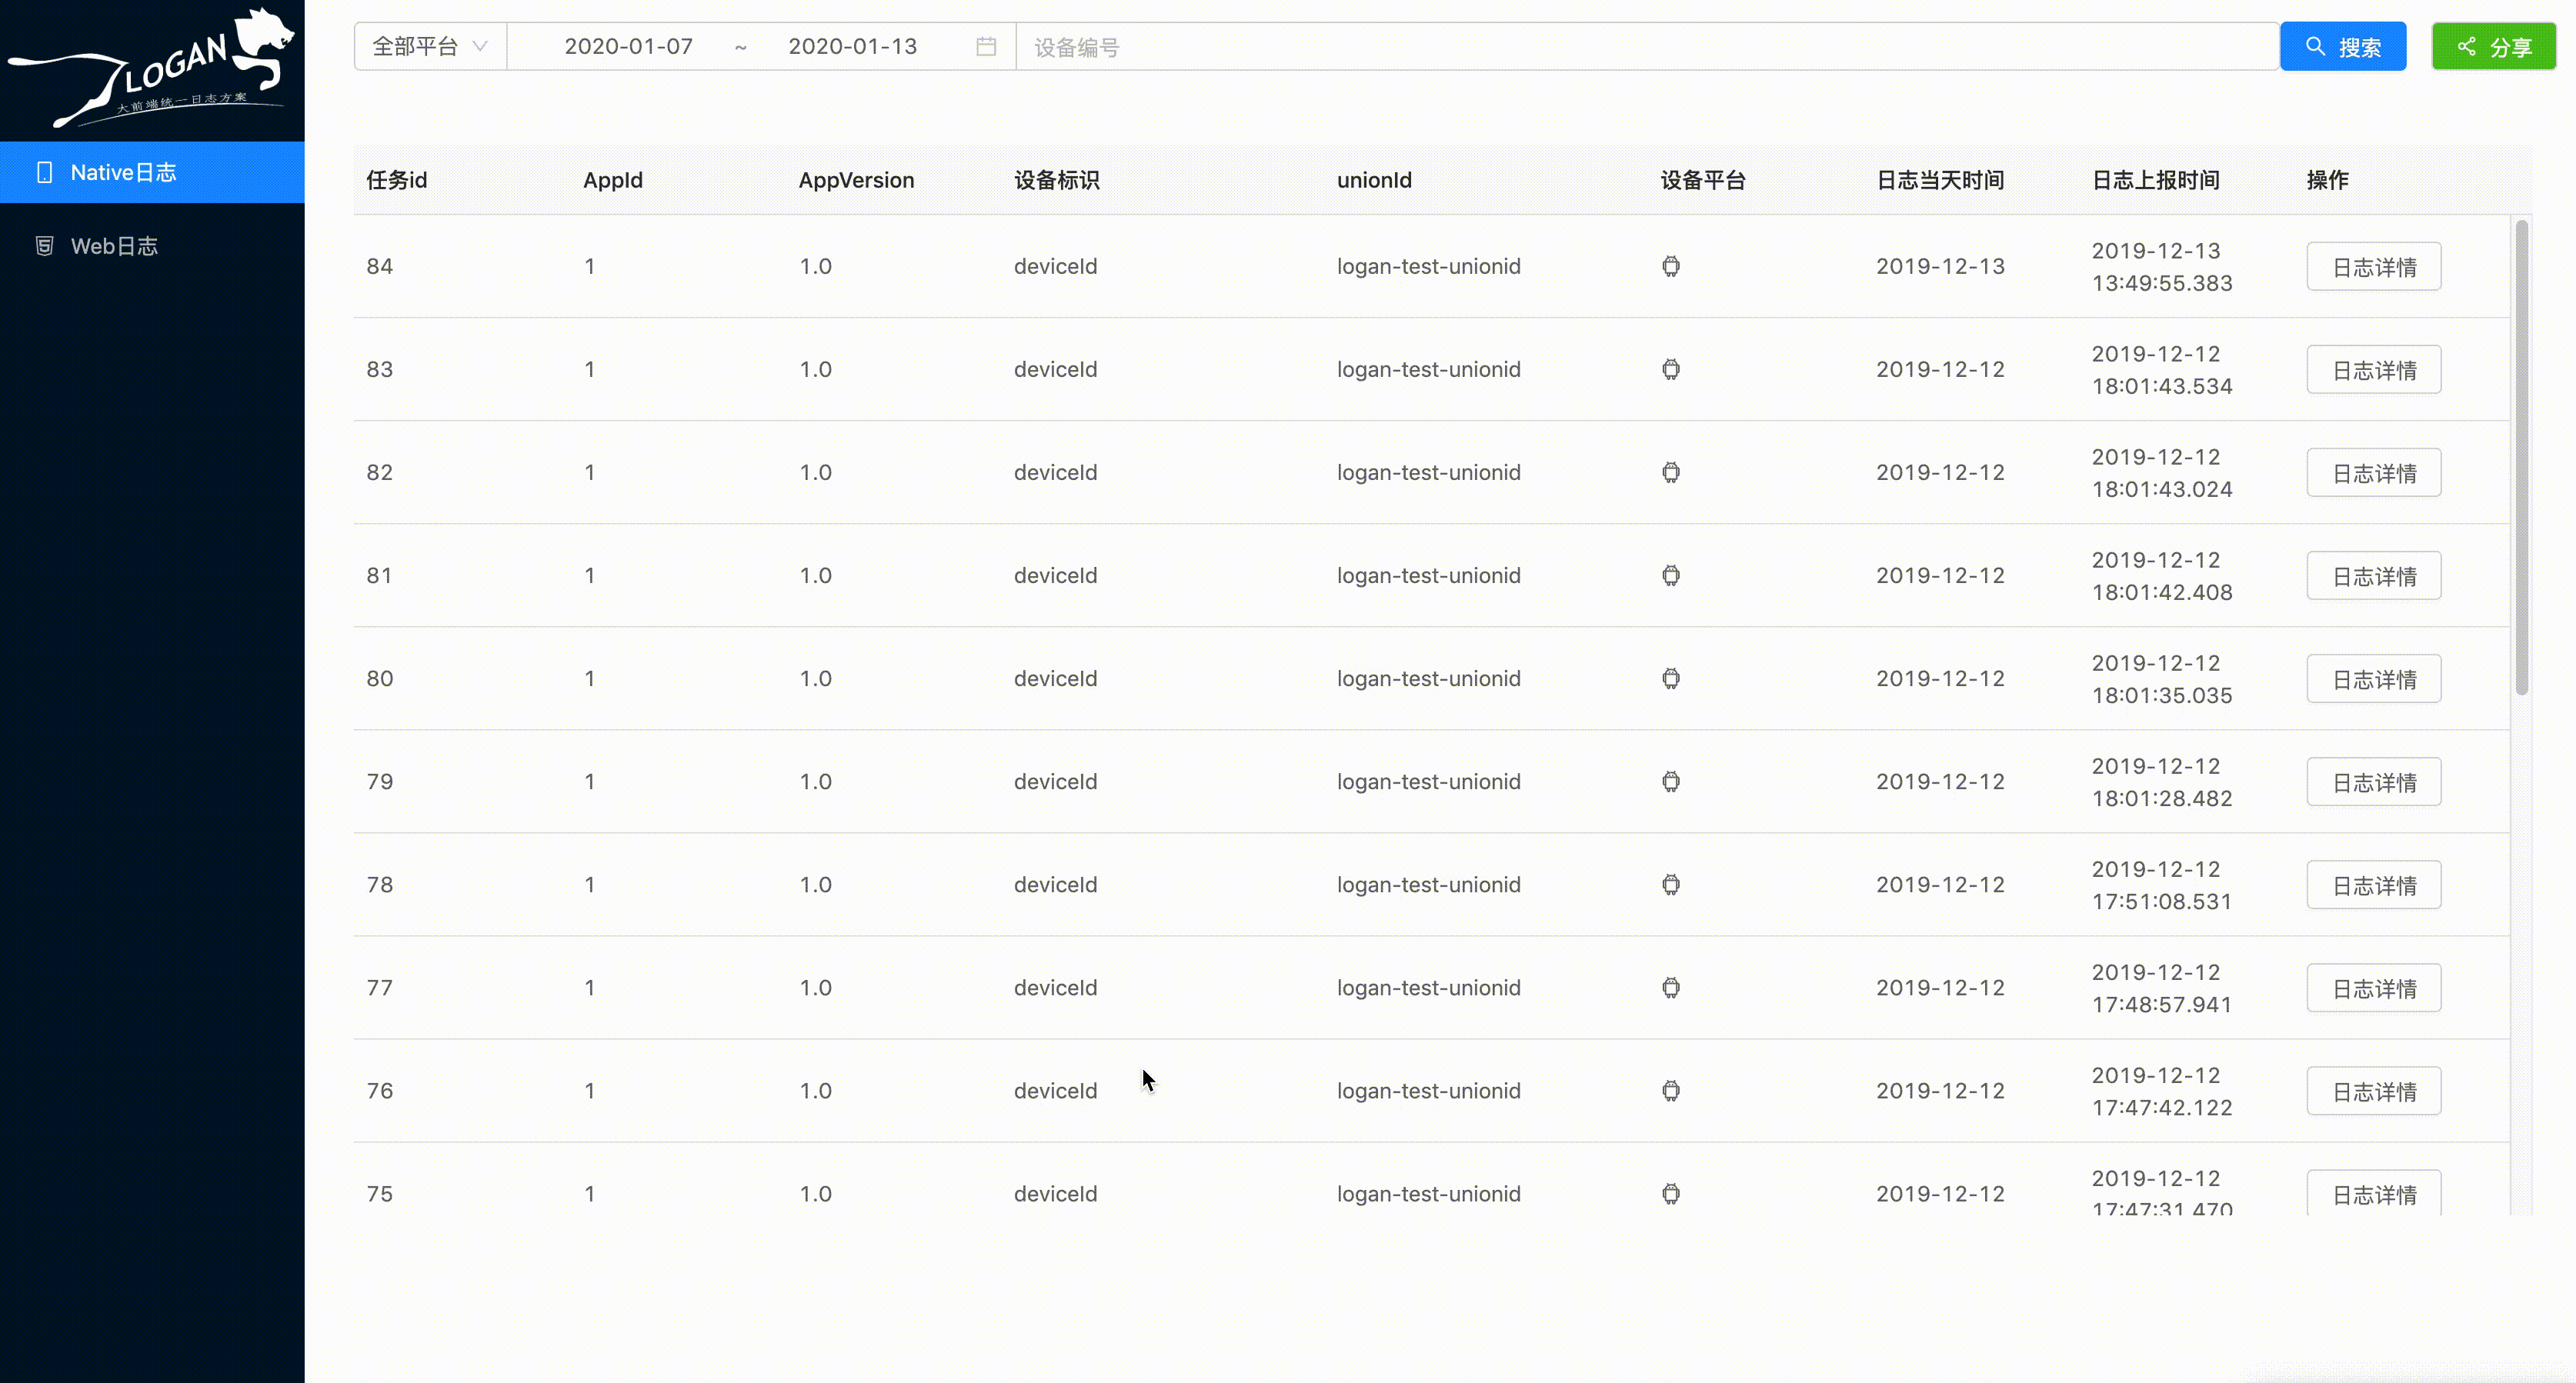The width and height of the screenshot is (2576, 1383).
Task: Click the share icon on the green 分享 button
Action: pyautogui.click(x=2467, y=46)
